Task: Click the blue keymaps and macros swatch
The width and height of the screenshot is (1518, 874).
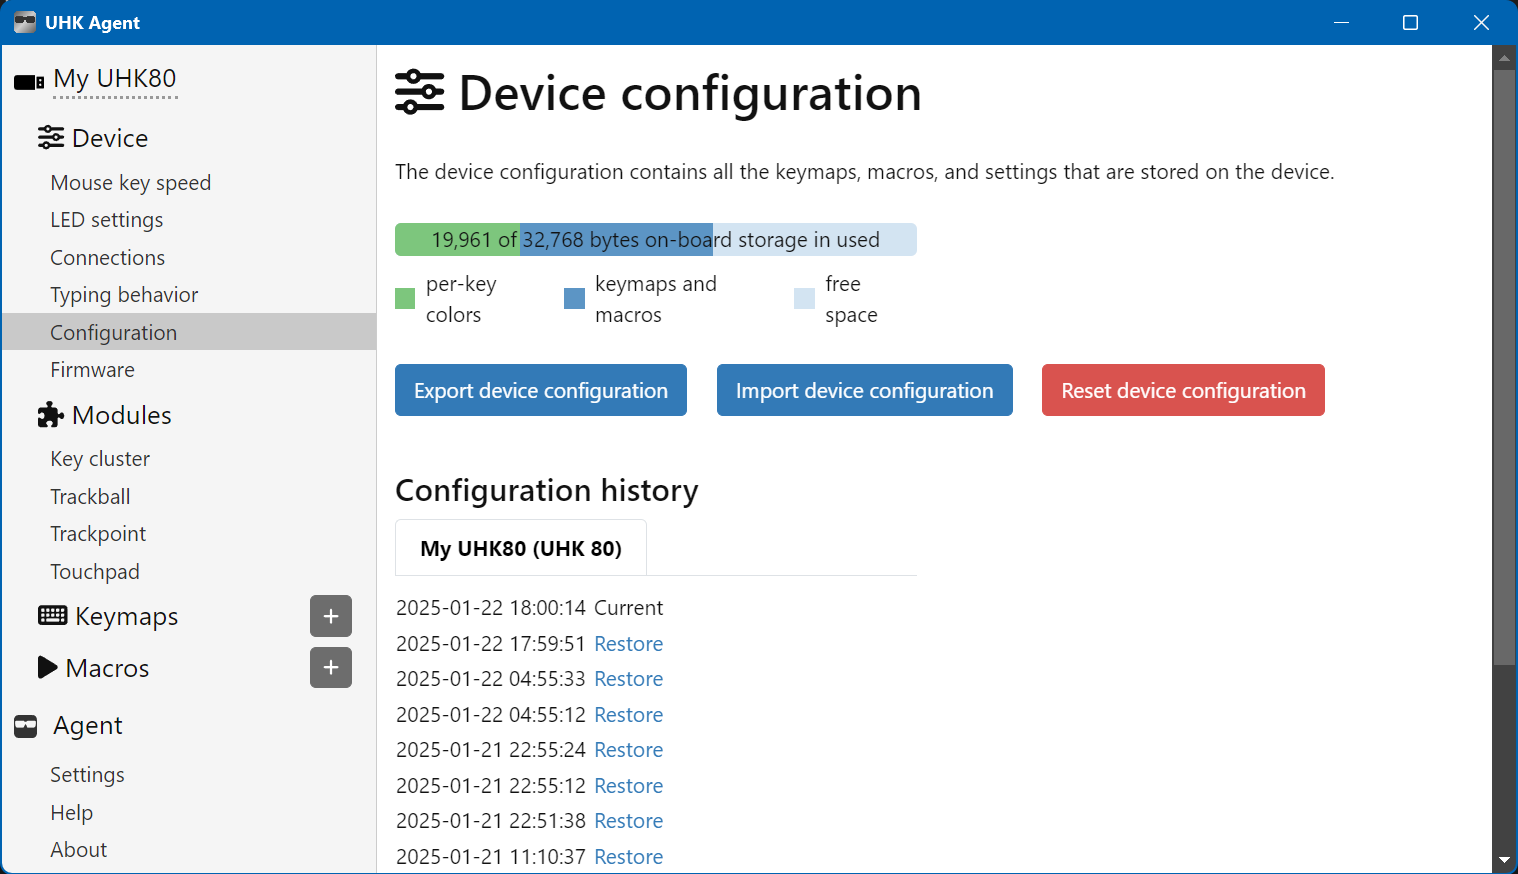Action: [x=574, y=298]
